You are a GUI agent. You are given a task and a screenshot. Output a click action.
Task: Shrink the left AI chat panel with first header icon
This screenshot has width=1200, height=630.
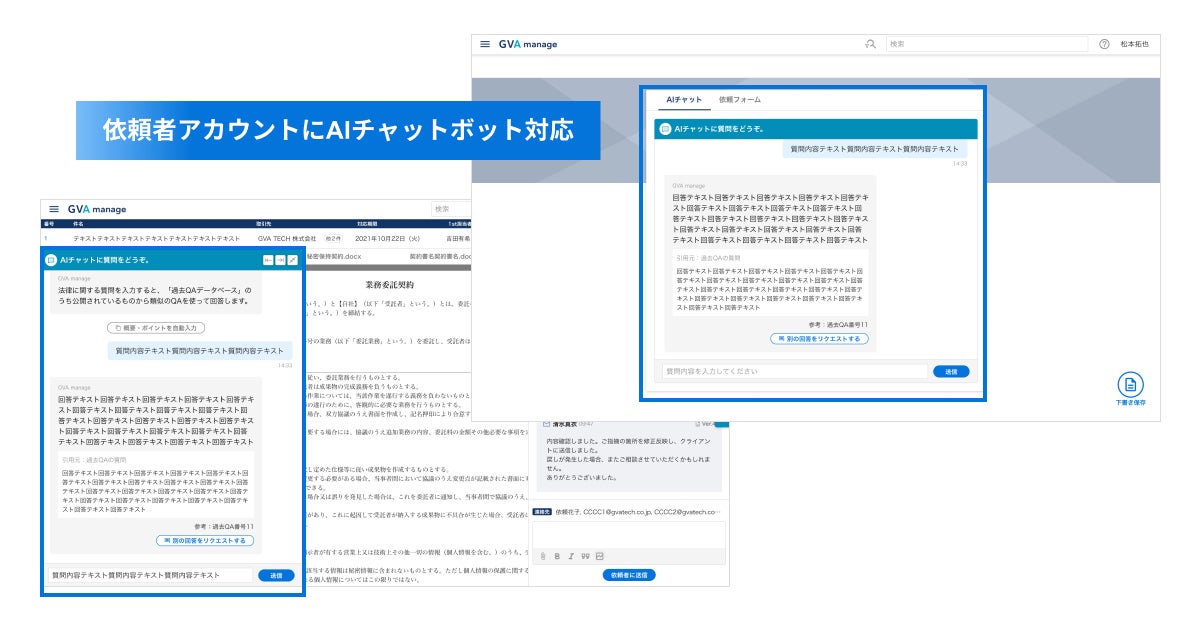click(268, 260)
